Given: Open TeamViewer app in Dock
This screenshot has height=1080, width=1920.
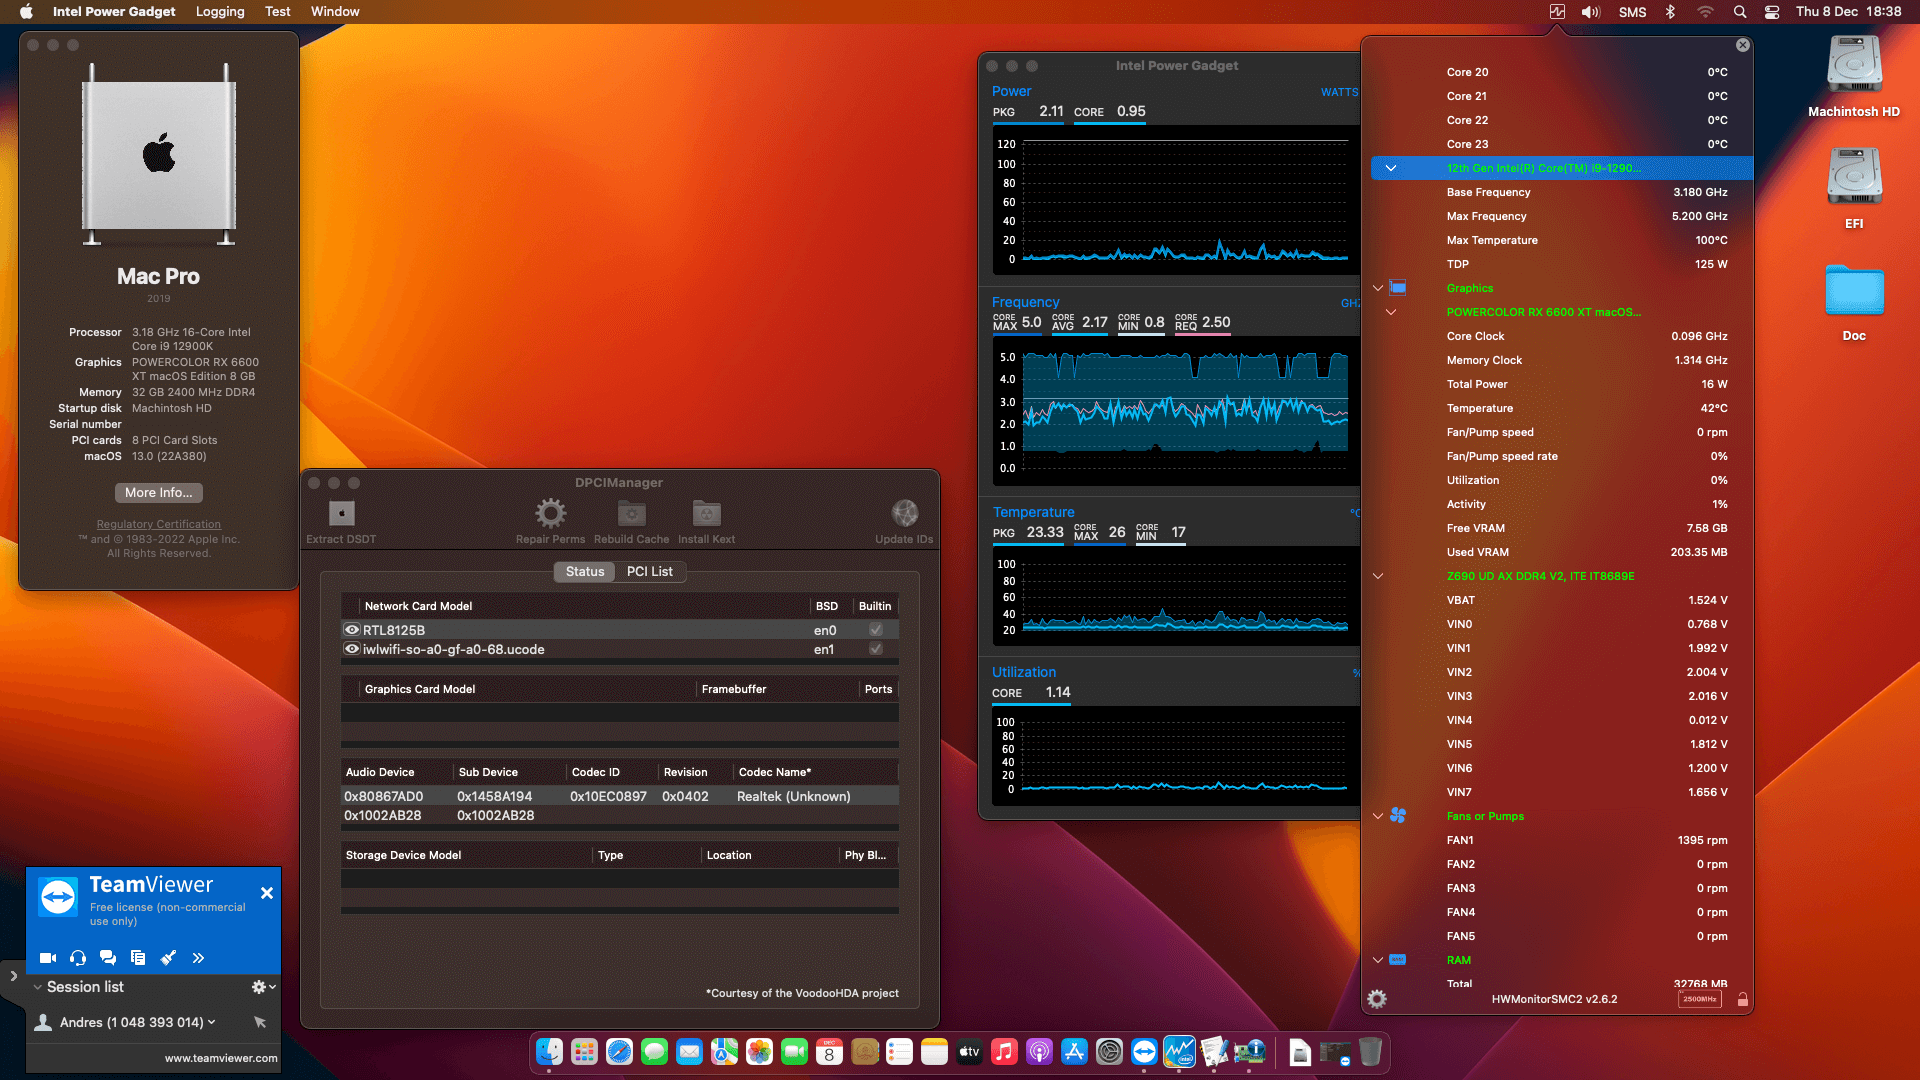Looking at the screenshot, I should point(1144,1052).
